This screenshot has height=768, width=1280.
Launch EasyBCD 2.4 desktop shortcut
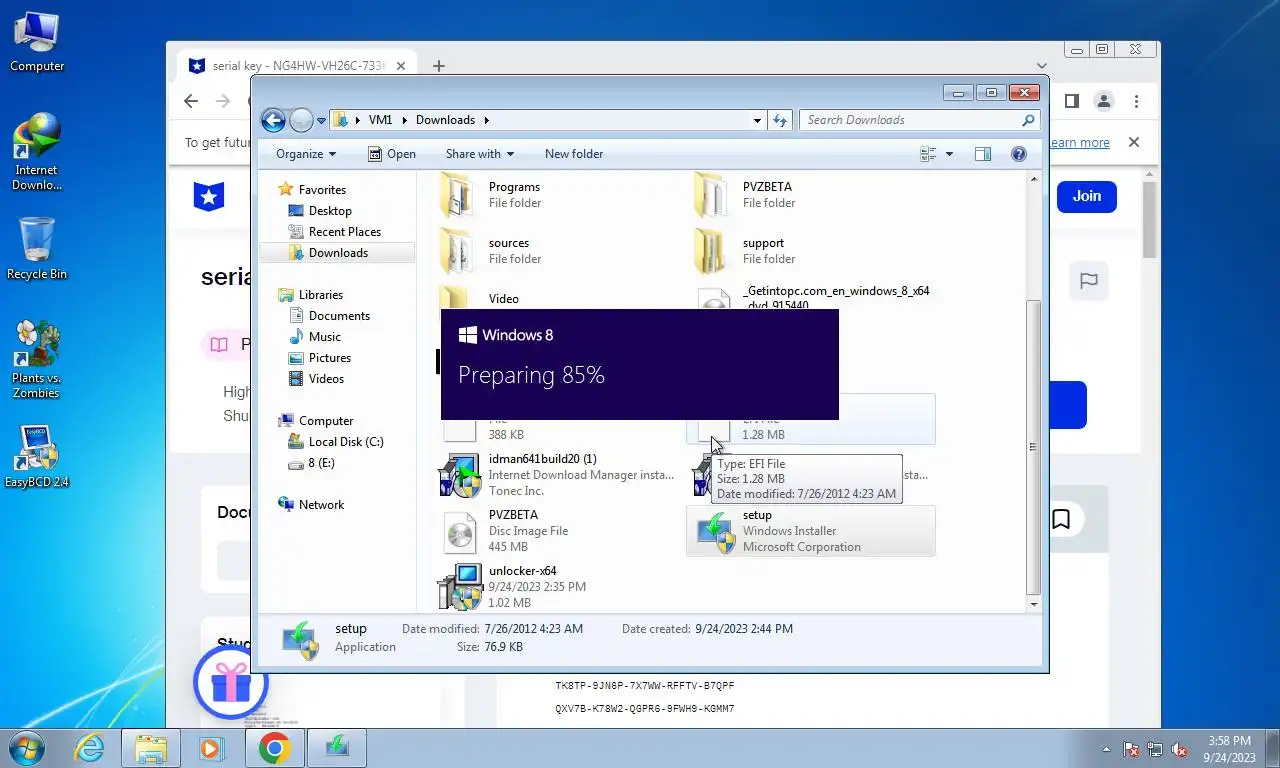pos(37,457)
